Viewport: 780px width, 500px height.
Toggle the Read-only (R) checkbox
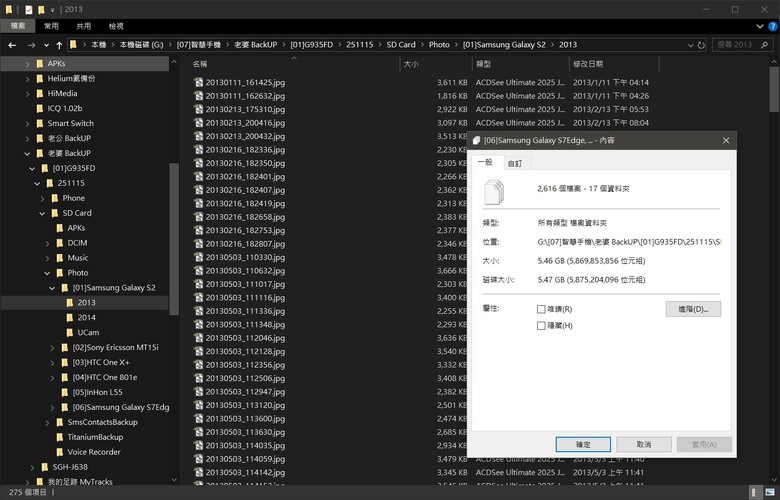point(541,309)
